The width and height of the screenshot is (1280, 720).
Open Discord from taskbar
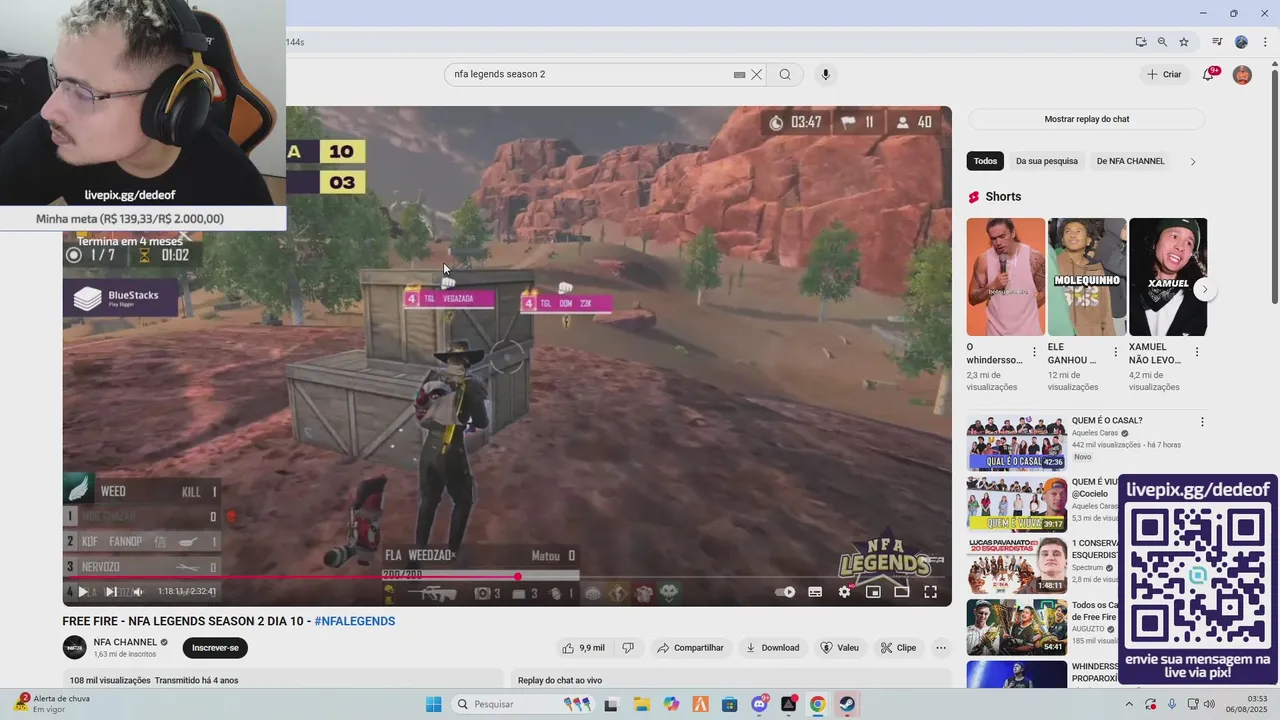(759, 704)
